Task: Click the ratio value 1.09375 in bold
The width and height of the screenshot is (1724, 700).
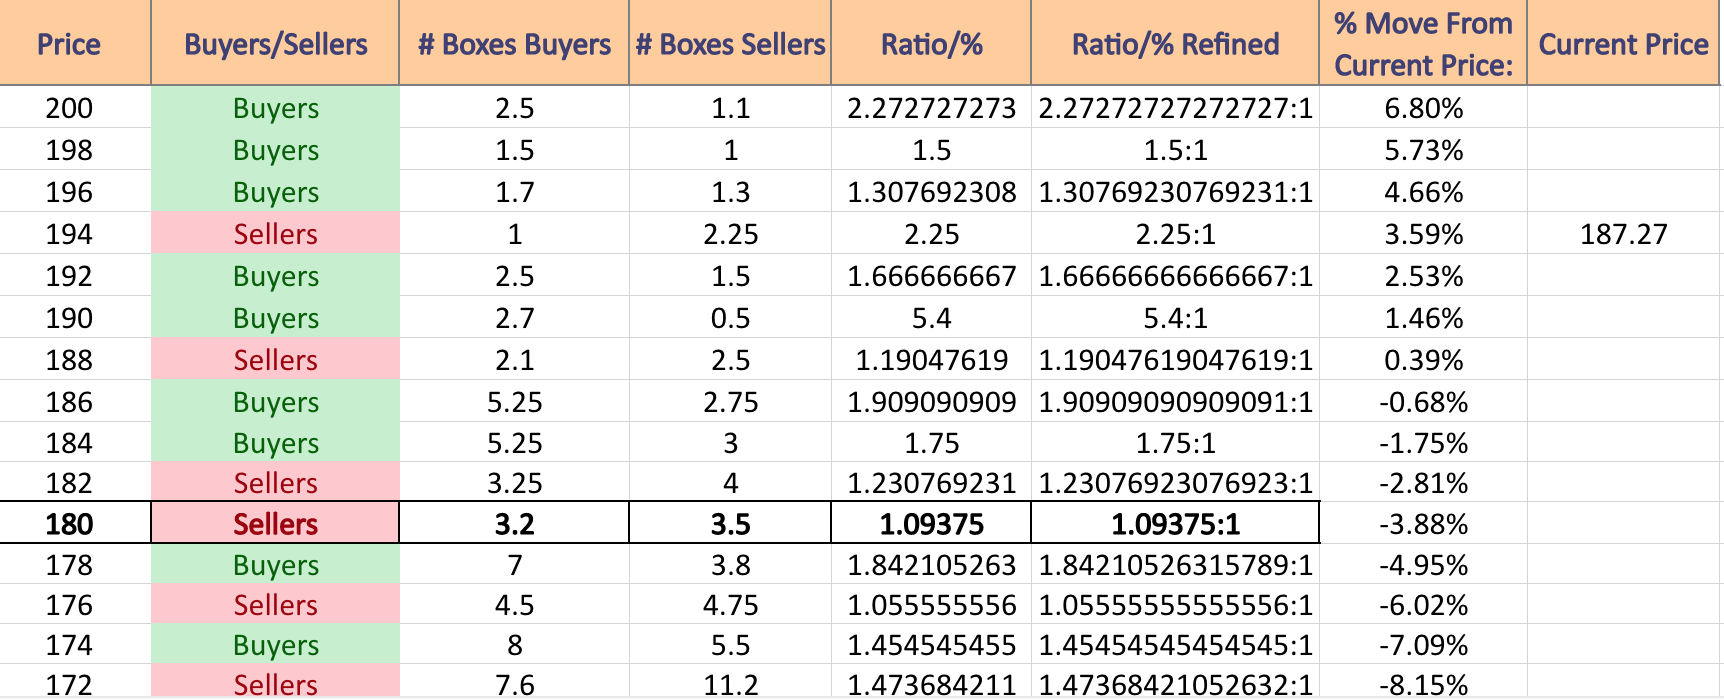Action: (x=931, y=524)
